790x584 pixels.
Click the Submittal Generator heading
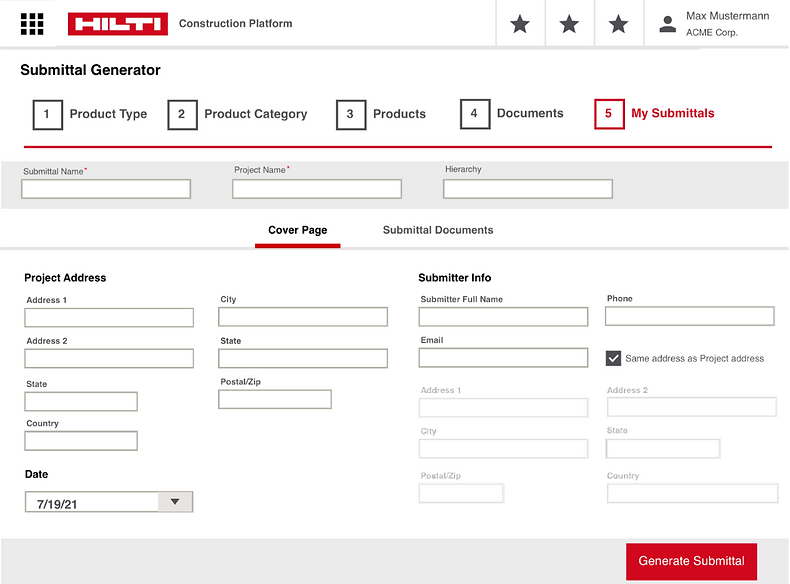(x=91, y=70)
